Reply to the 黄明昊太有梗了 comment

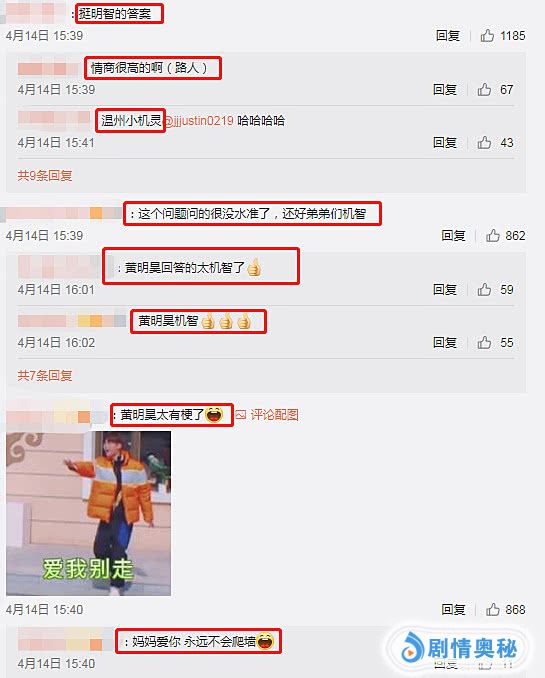453,609
